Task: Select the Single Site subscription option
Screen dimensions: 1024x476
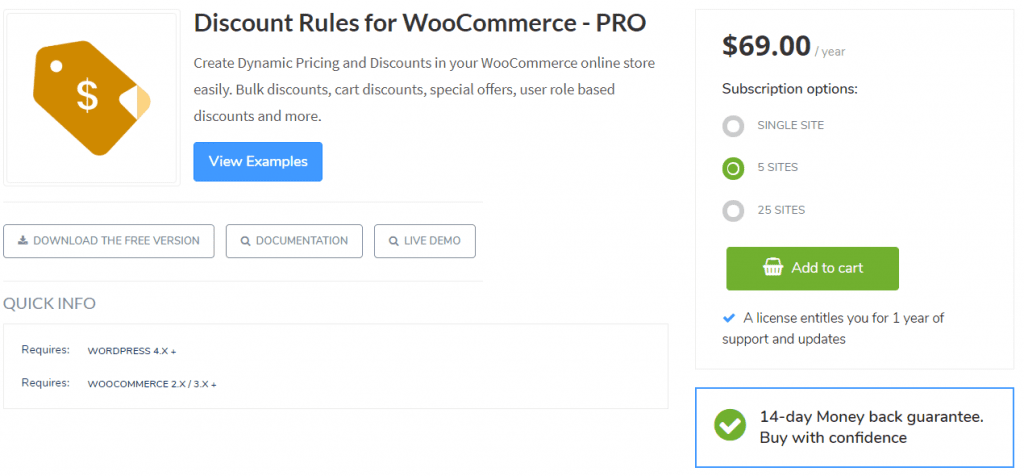Action: pos(733,126)
